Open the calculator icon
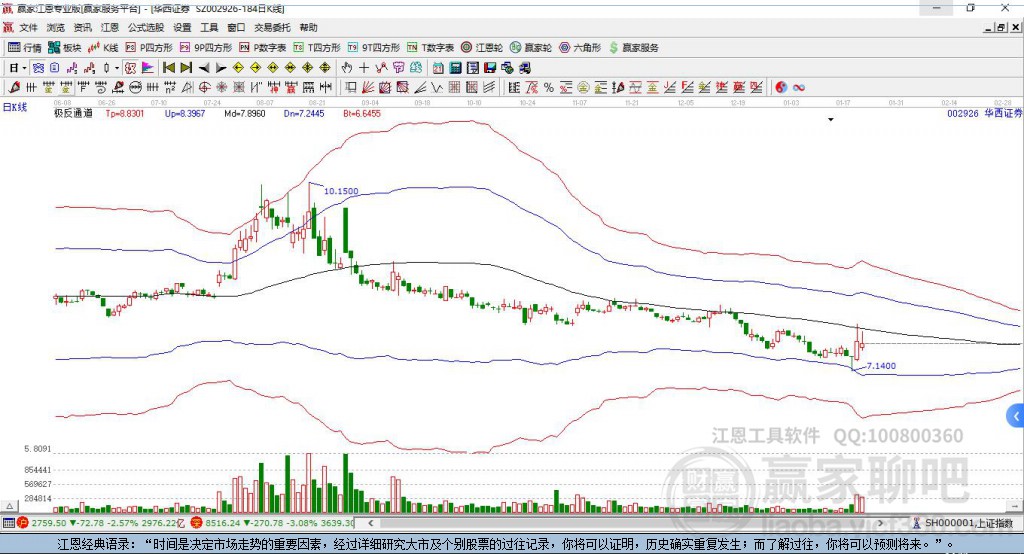Screen dimensions: 1024x554 tap(455, 68)
